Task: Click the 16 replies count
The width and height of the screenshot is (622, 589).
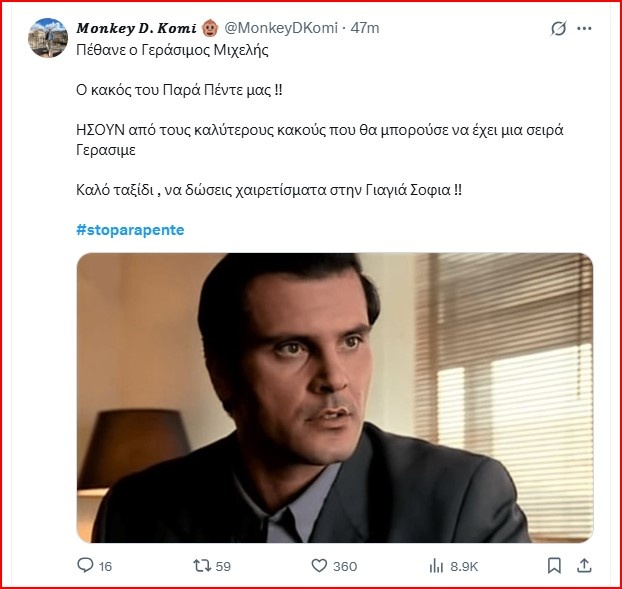Action: pos(106,567)
